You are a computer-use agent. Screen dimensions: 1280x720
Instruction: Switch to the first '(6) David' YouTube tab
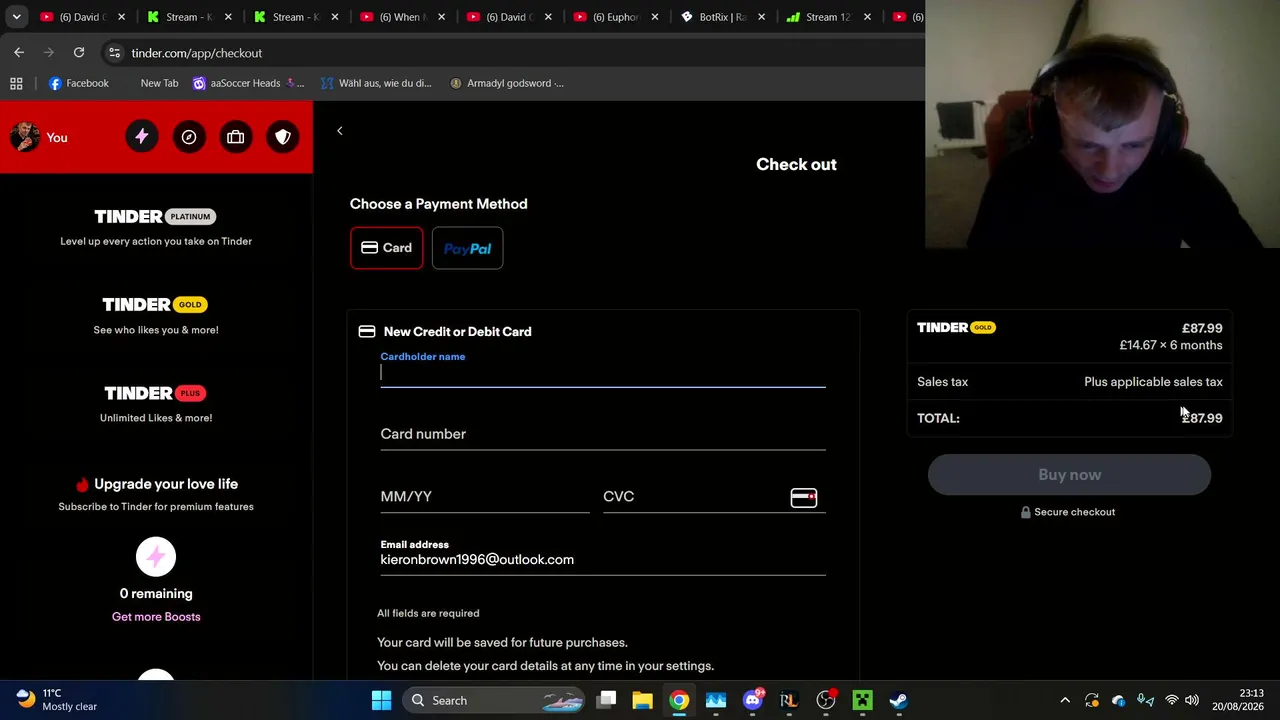pyautogui.click(x=76, y=17)
